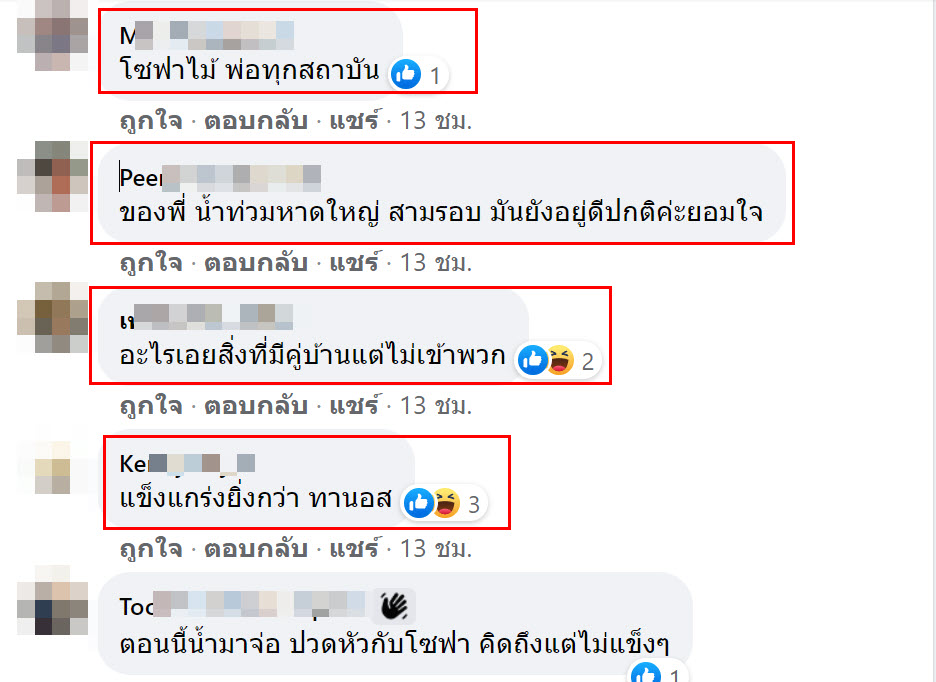
Task: Open the laughing emoji reaction on Ke's comment
Action: click(x=446, y=503)
